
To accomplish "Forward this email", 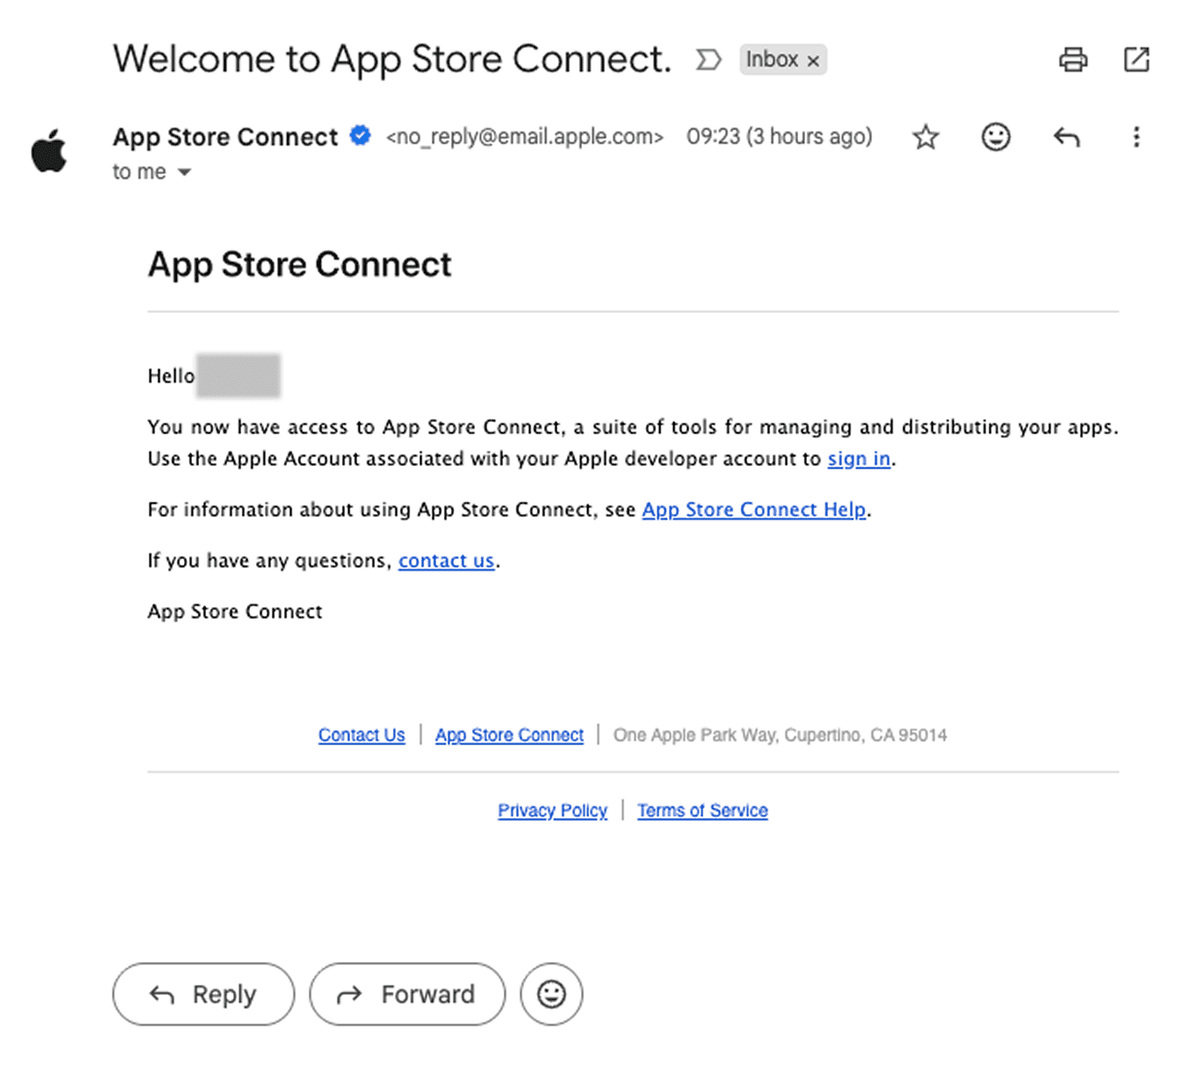I will pos(407,994).
